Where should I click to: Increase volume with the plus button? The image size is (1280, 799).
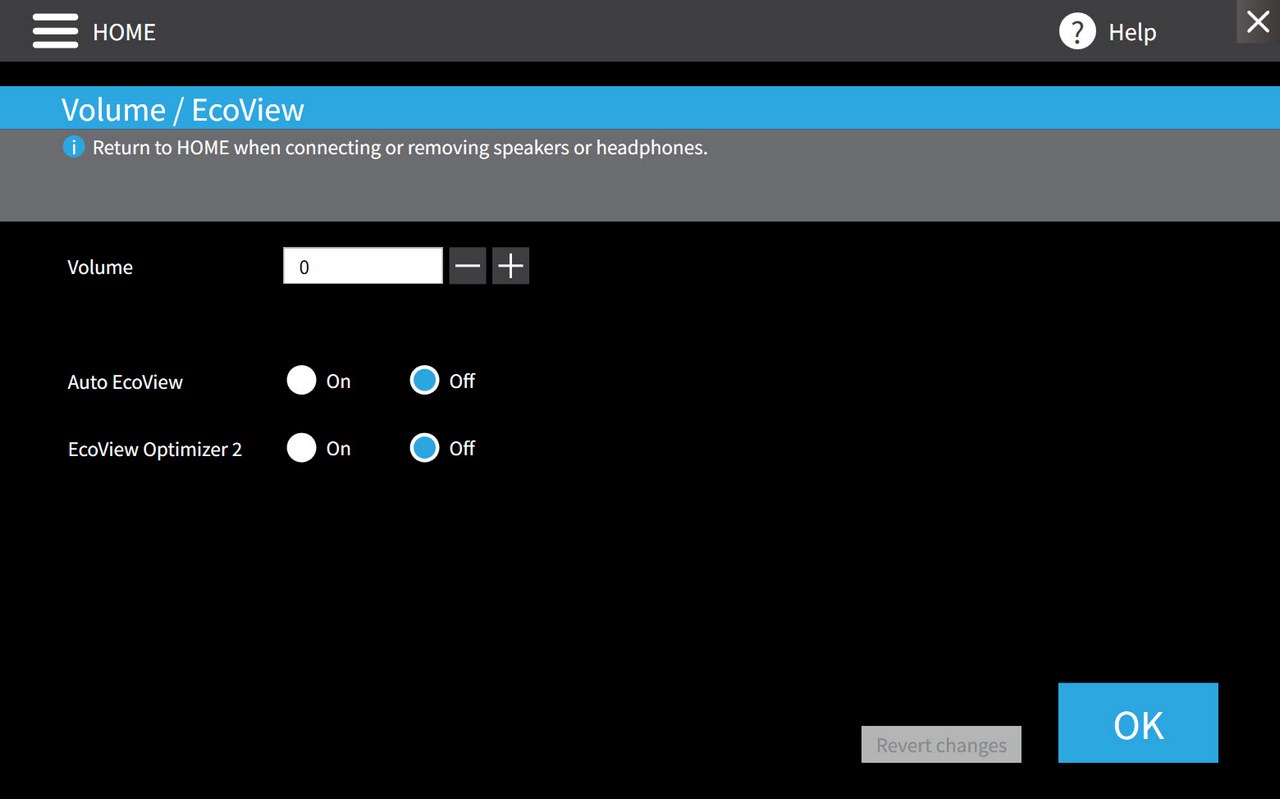(x=510, y=266)
